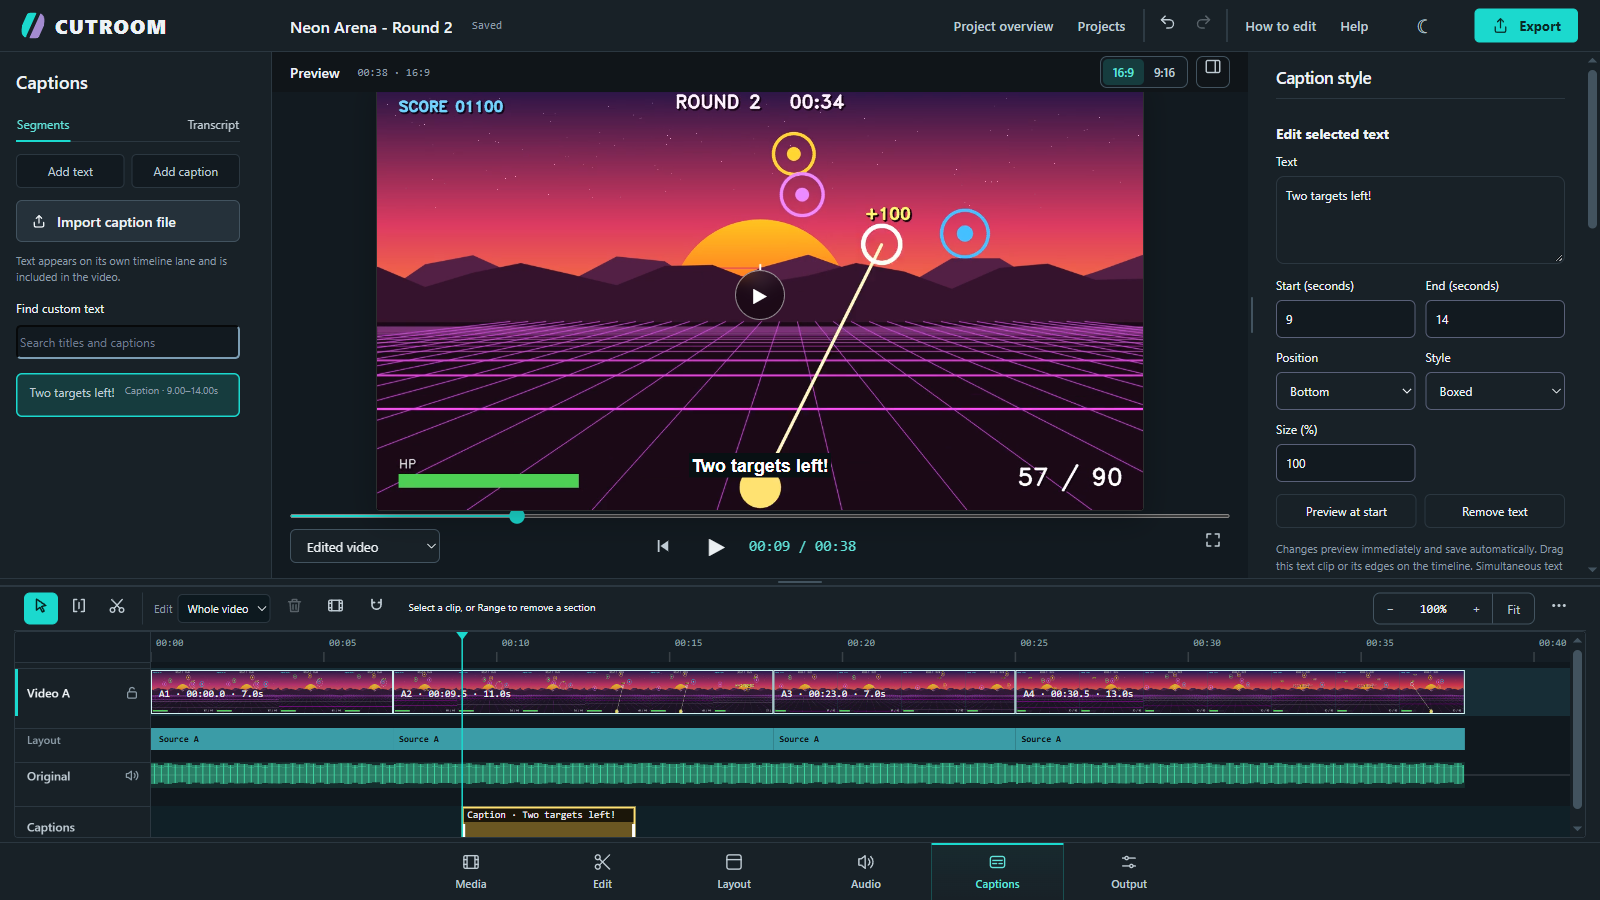Toggle dark mode moon icon

tap(1423, 26)
